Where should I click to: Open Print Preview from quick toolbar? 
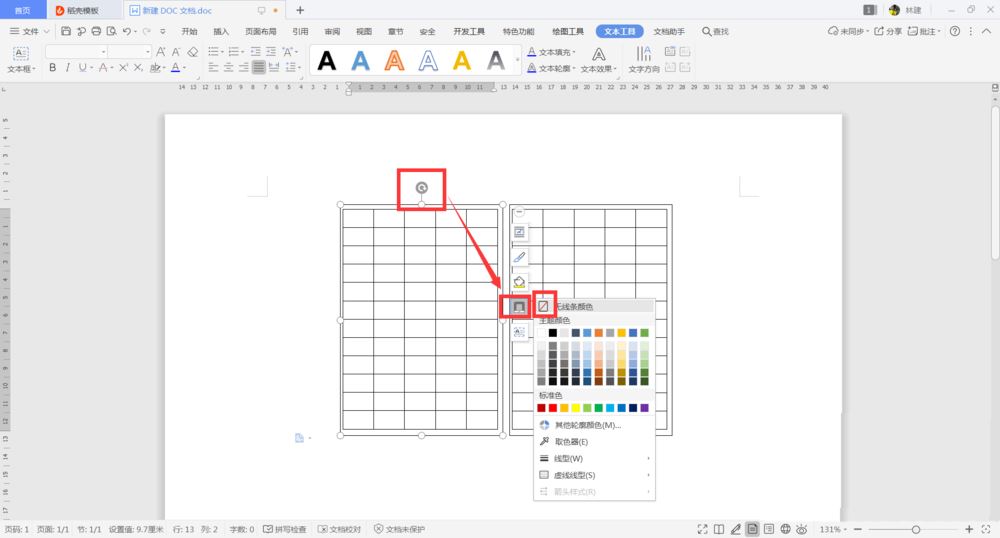point(112,31)
